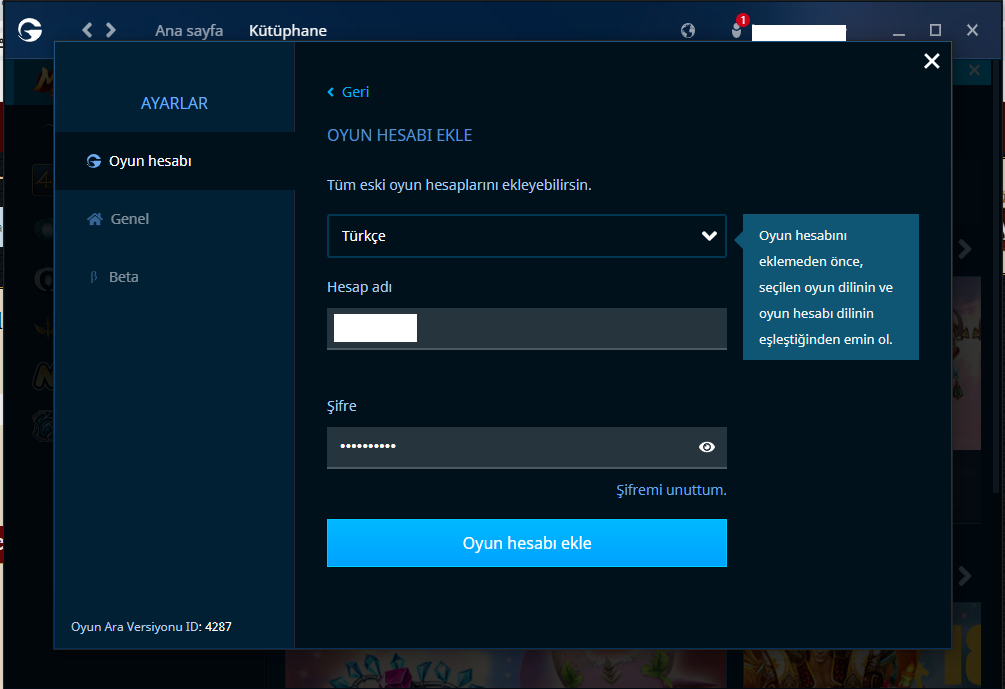
Task: Go forward with the right arrow
Action: point(111,29)
